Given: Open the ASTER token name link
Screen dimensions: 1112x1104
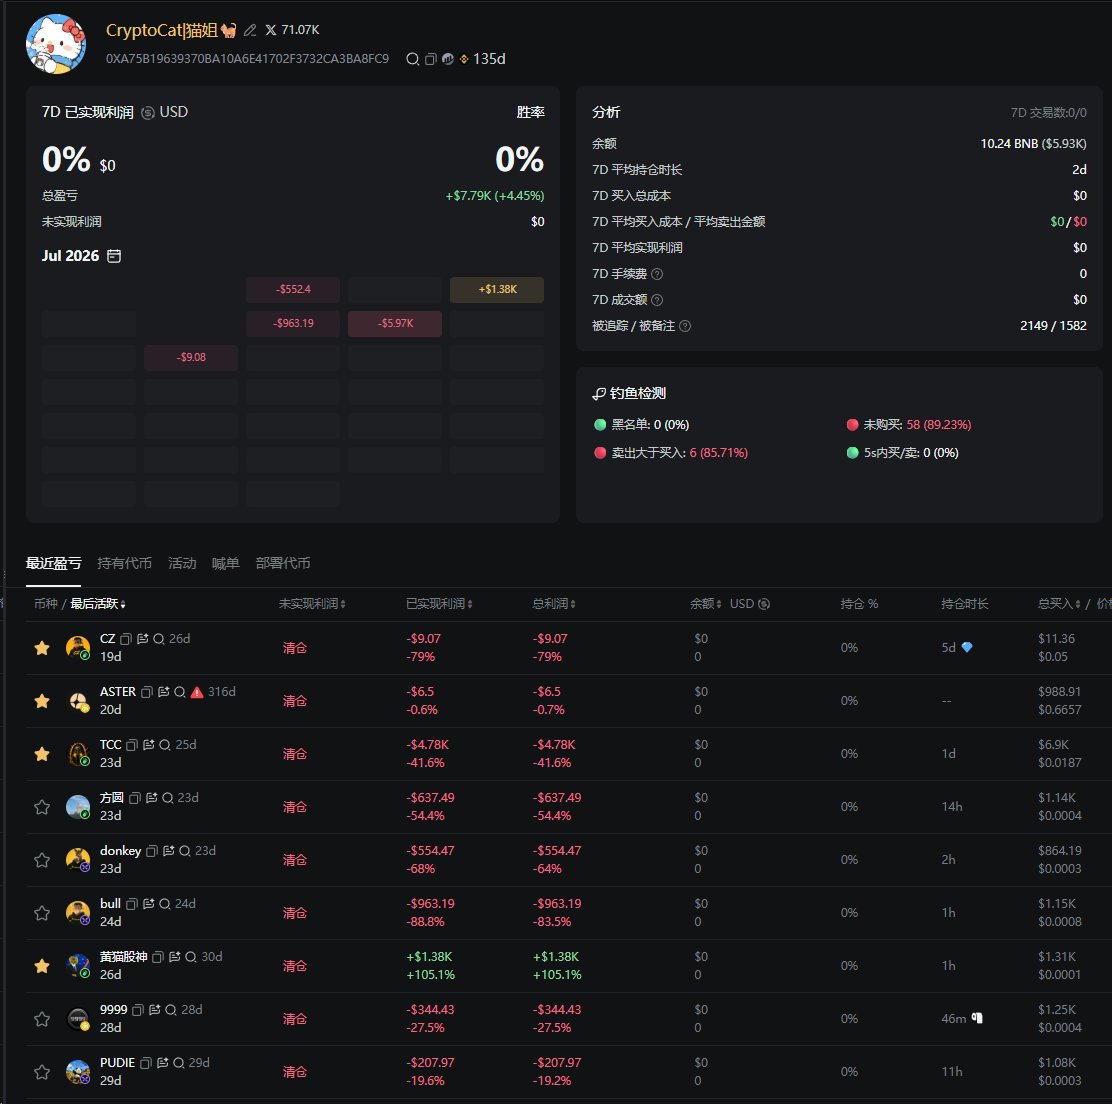Looking at the screenshot, I should [x=118, y=692].
